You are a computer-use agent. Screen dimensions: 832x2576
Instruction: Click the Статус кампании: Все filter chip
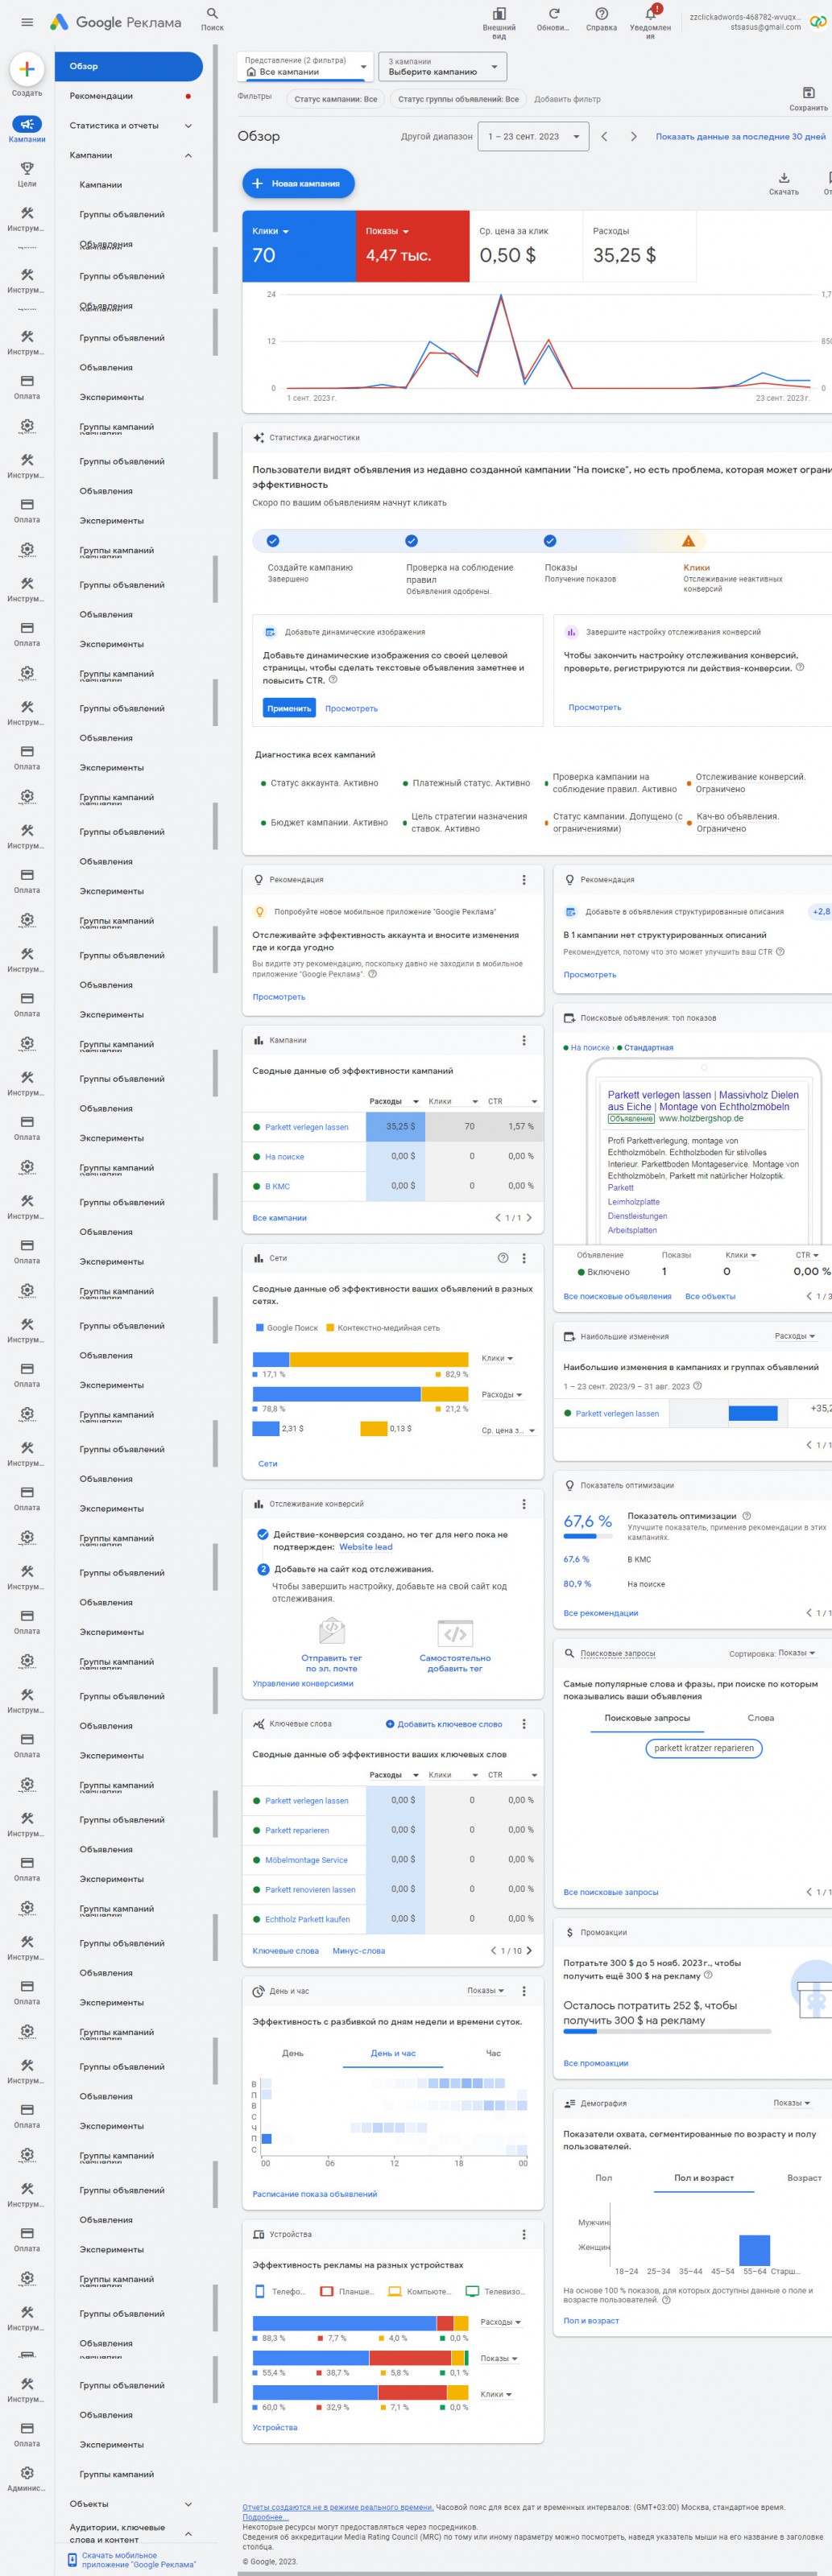336,99
